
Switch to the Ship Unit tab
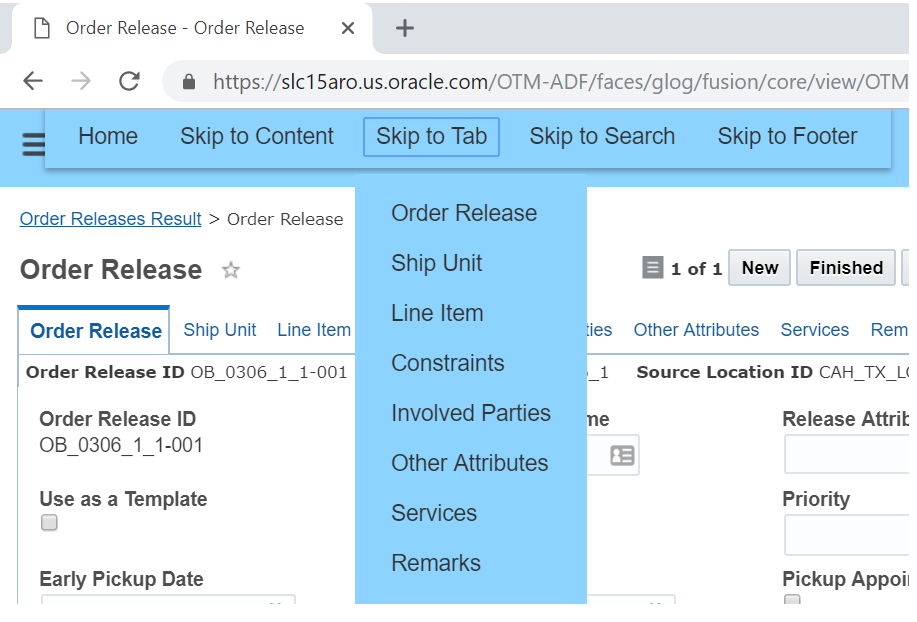pyautogui.click(x=220, y=330)
